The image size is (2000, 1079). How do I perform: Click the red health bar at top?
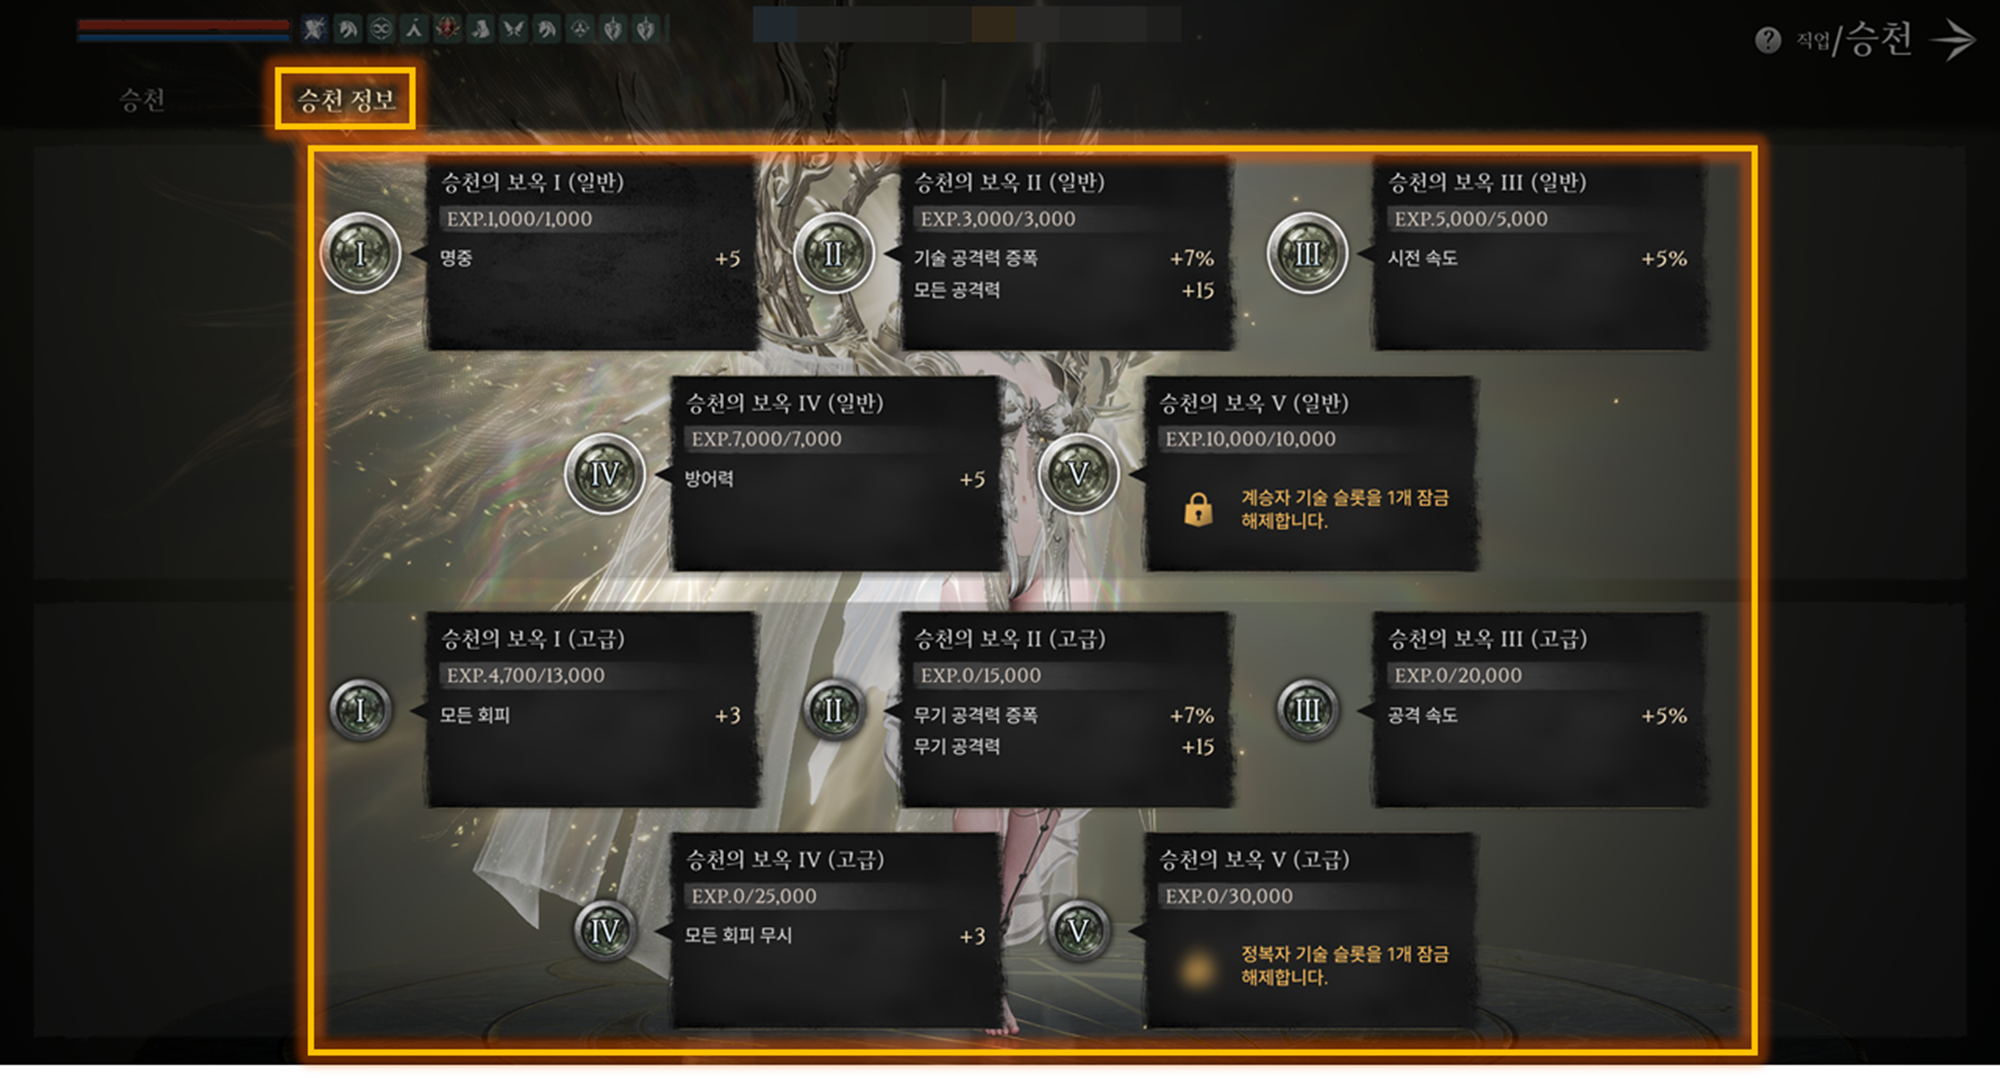pos(184,25)
